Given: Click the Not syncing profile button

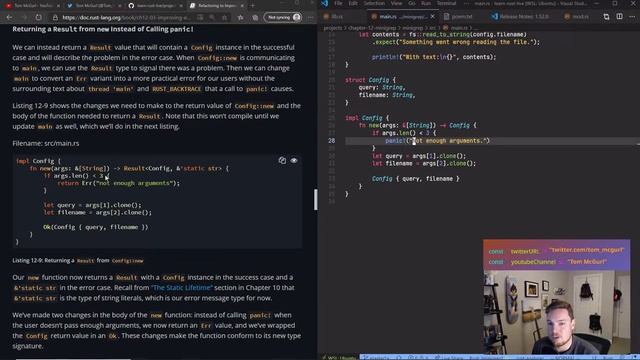Looking at the screenshot, I should pos(283,18).
